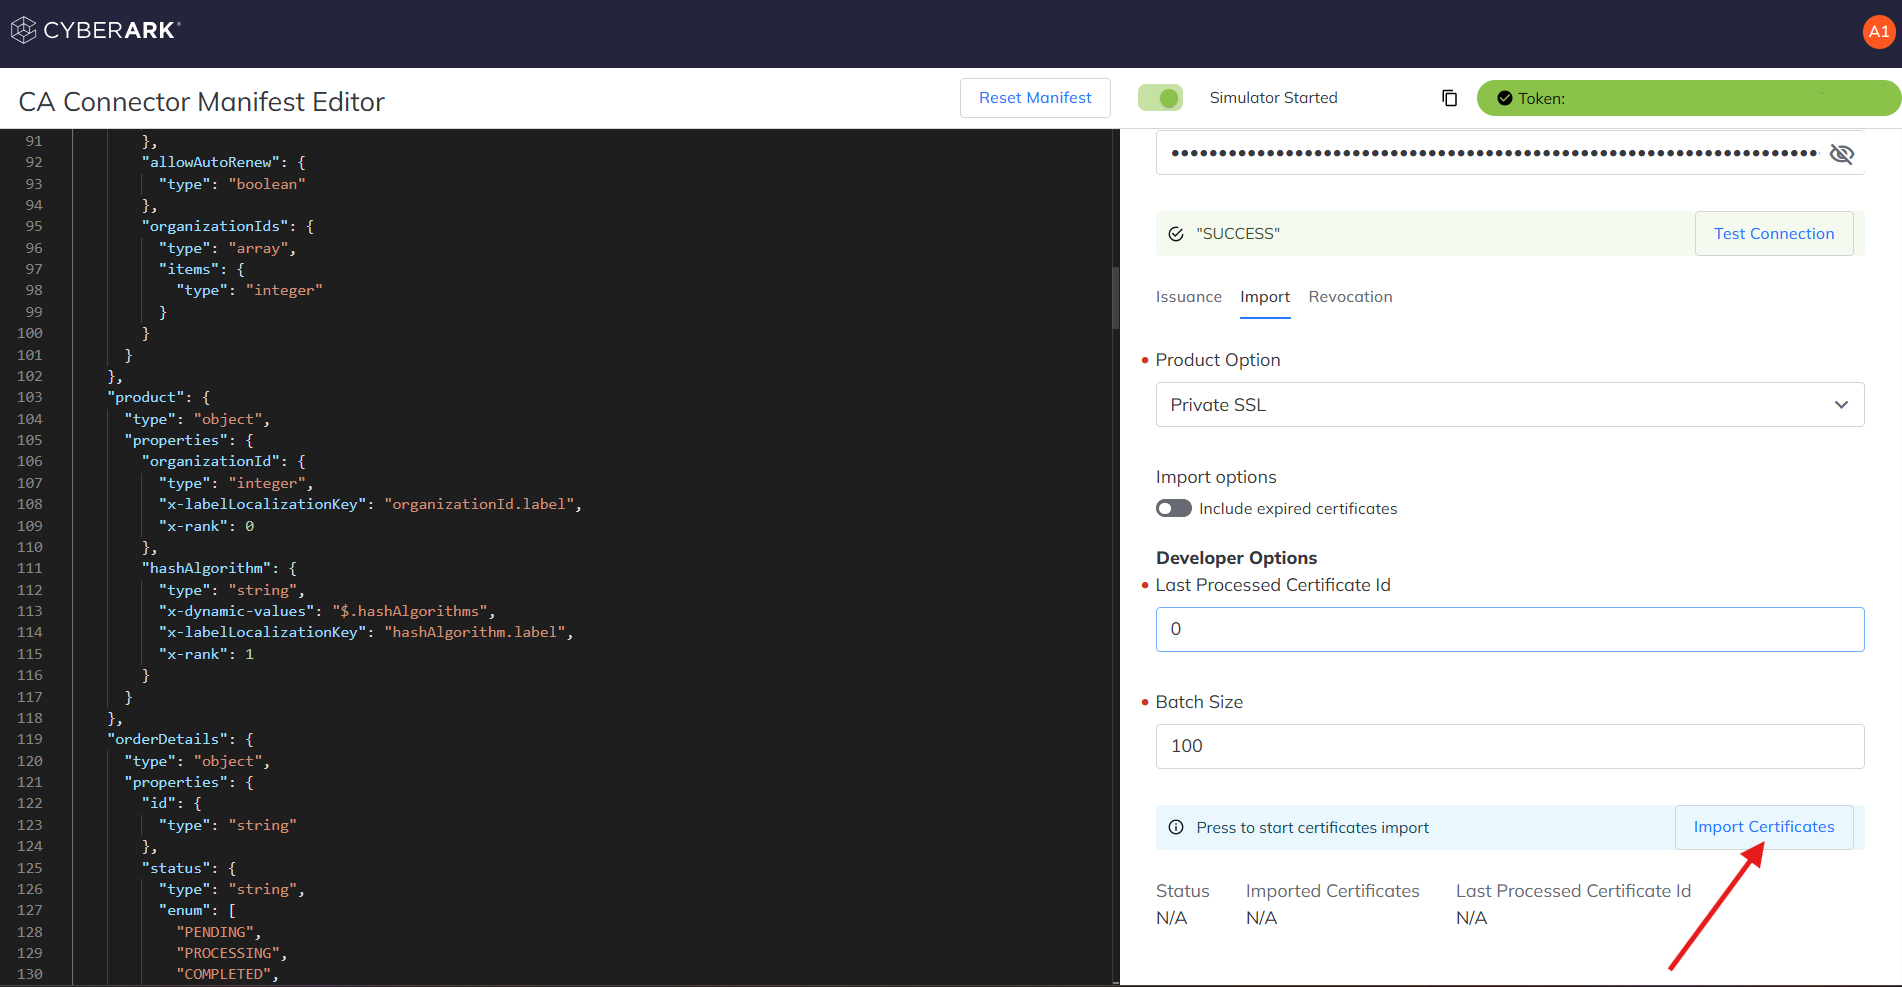
Task: Click the "COMPLETED" enum value
Action: [224, 975]
